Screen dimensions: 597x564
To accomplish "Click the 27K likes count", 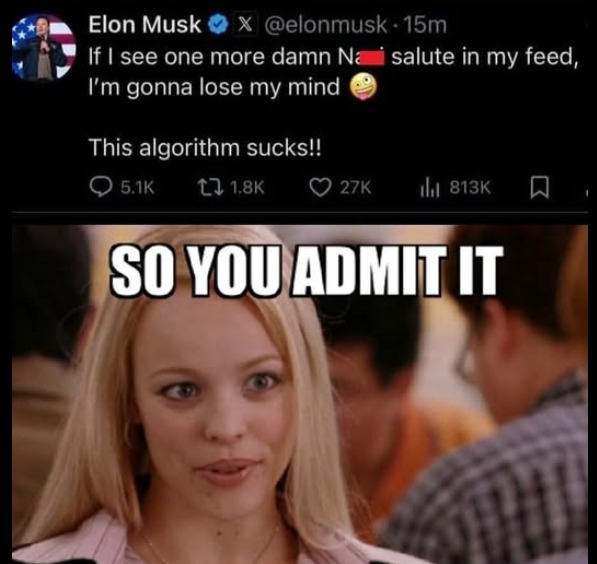I will click(x=355, y=188).
